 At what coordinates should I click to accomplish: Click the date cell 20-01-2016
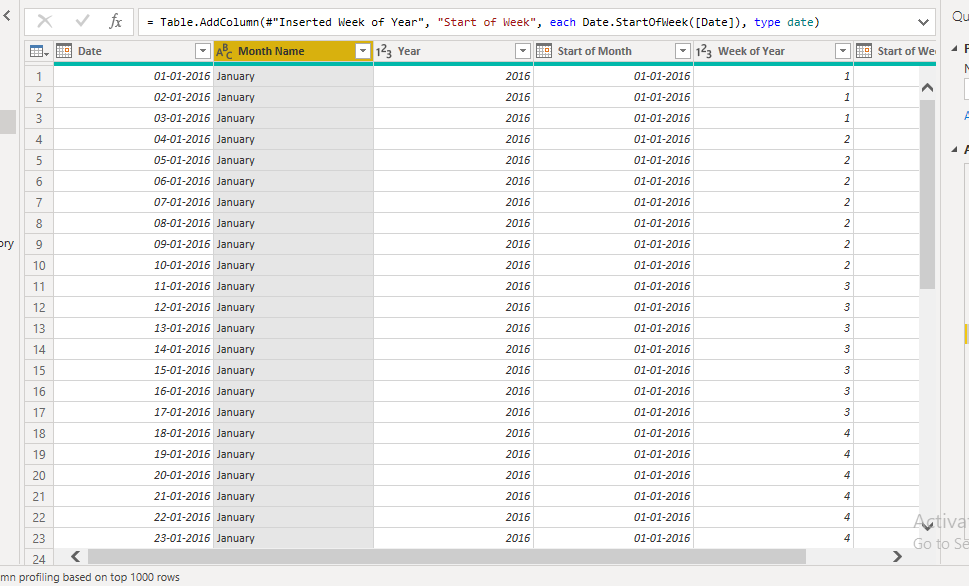133,476
